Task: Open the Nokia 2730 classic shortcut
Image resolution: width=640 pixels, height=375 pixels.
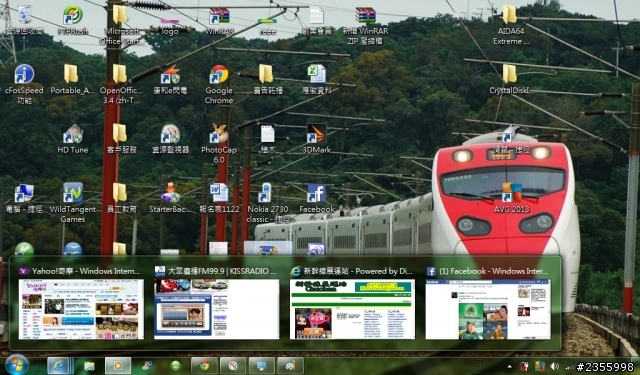Action: tap(265, 193)
